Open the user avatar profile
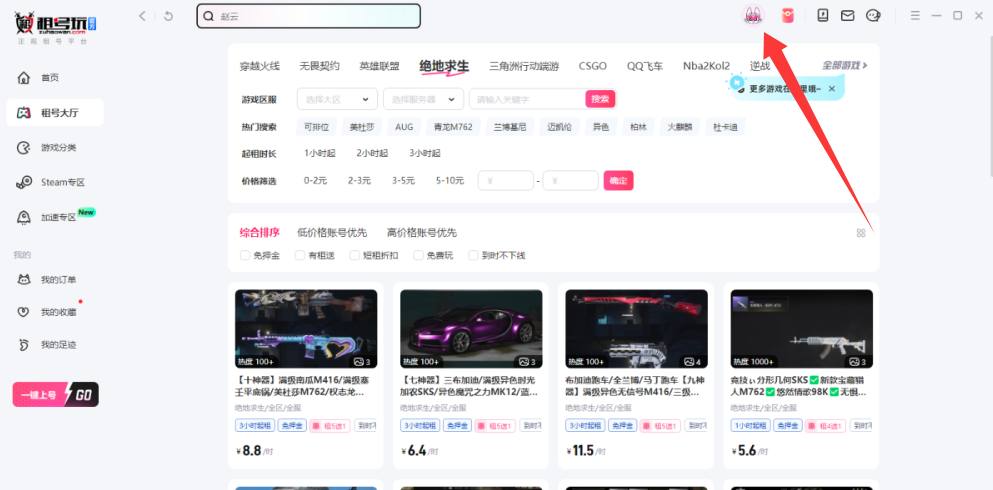 pos(752,15)
